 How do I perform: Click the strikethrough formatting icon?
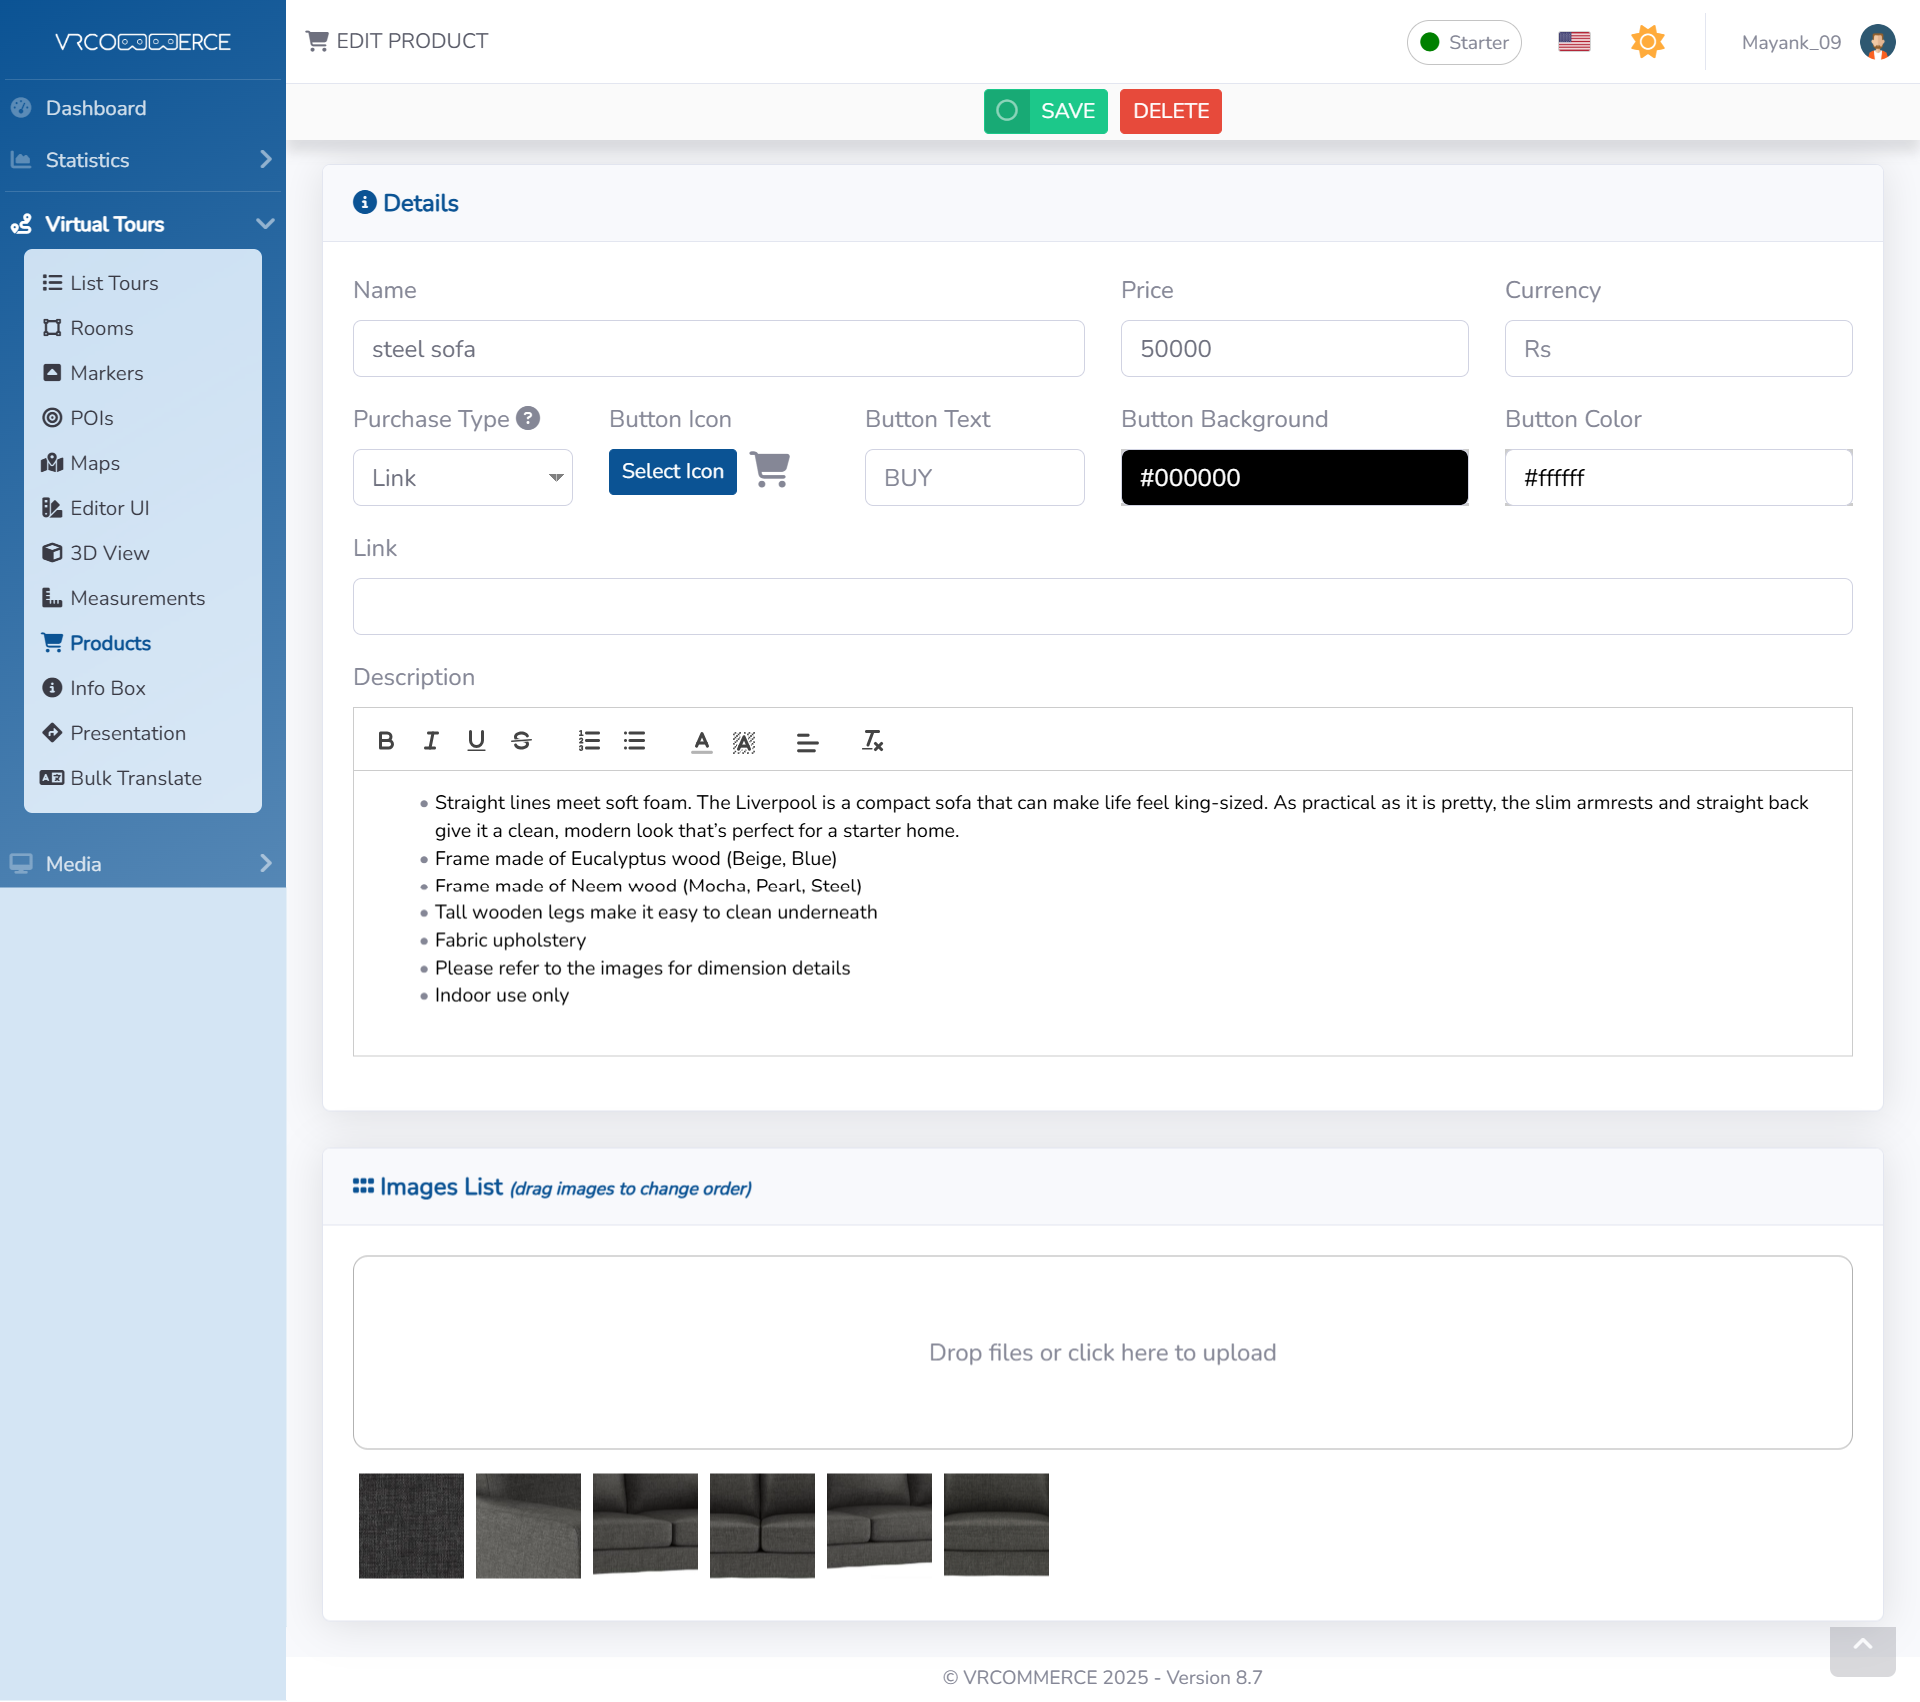pos(521,741)
